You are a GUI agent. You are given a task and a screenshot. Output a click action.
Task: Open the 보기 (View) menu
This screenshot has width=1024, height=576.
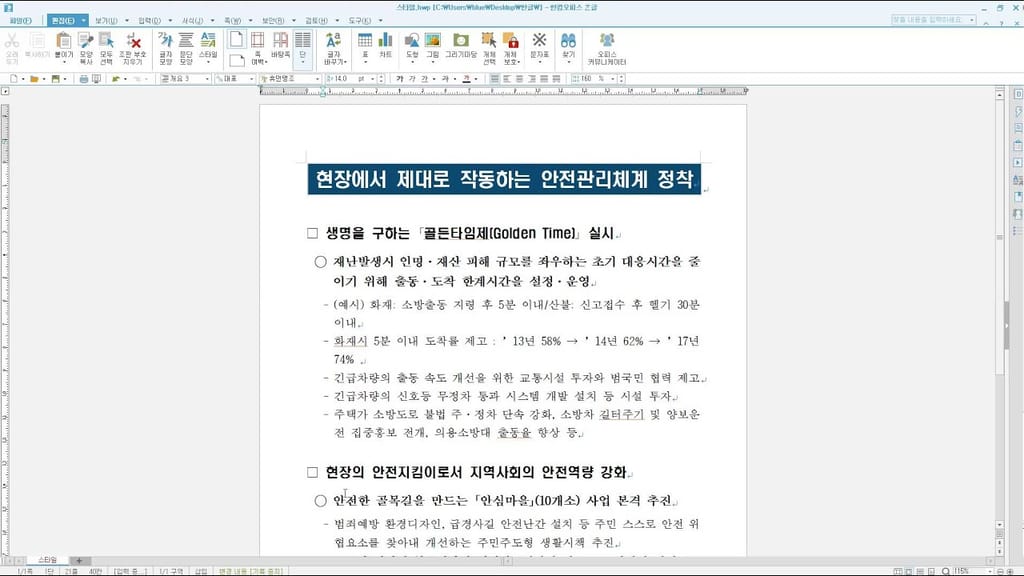[x=106, y=21]
